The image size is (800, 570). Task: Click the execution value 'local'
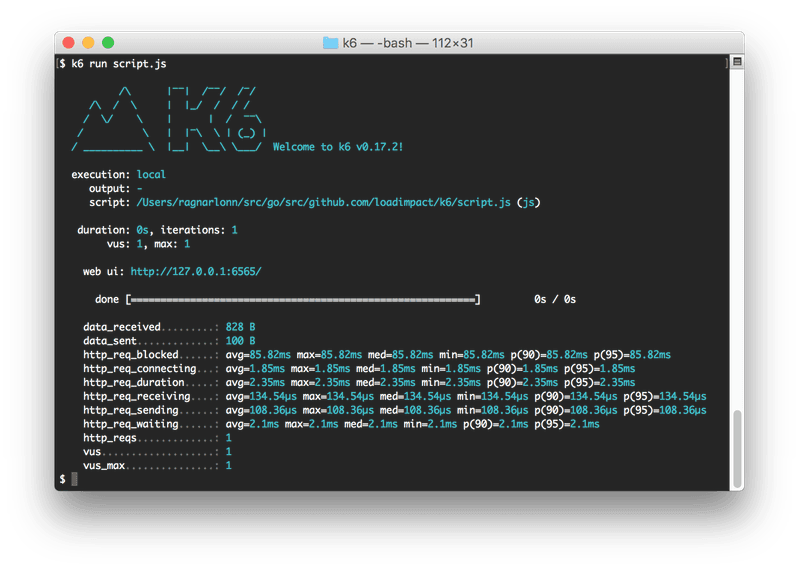[x=151, y=175]
